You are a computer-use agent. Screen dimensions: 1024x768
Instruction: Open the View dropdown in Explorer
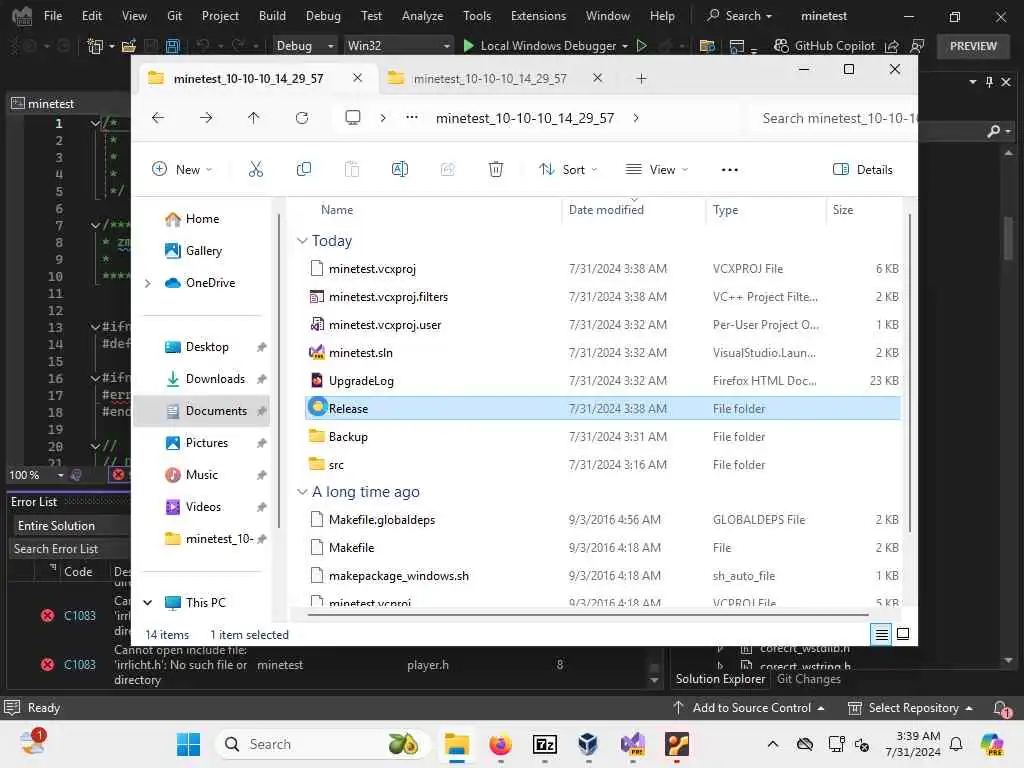pos(656,170)
